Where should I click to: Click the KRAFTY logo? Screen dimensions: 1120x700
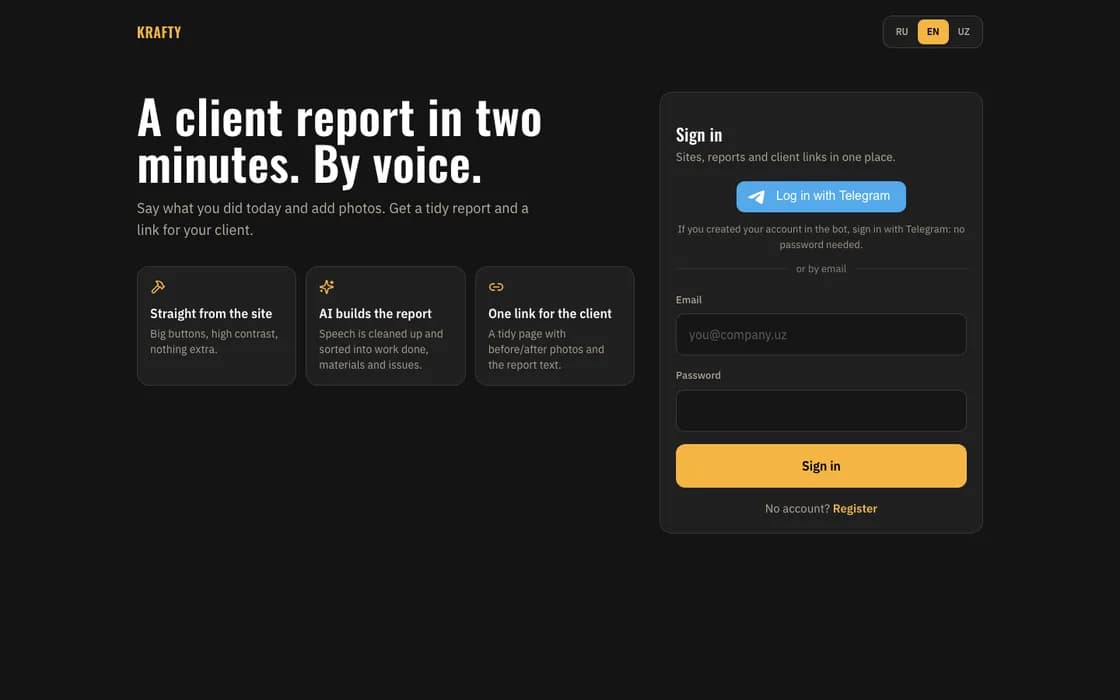(x=159, y=32)
